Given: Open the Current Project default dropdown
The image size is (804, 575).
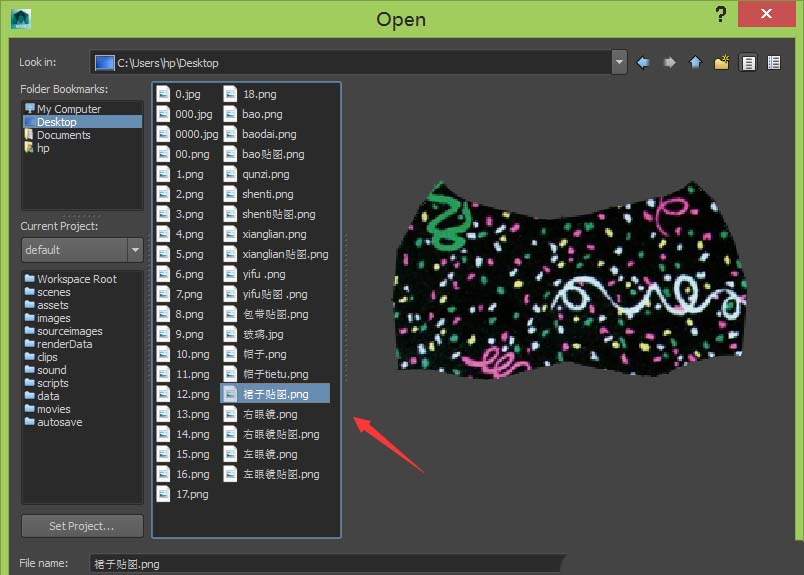Looking at the screenshot, I should click(x=135, y=250).
